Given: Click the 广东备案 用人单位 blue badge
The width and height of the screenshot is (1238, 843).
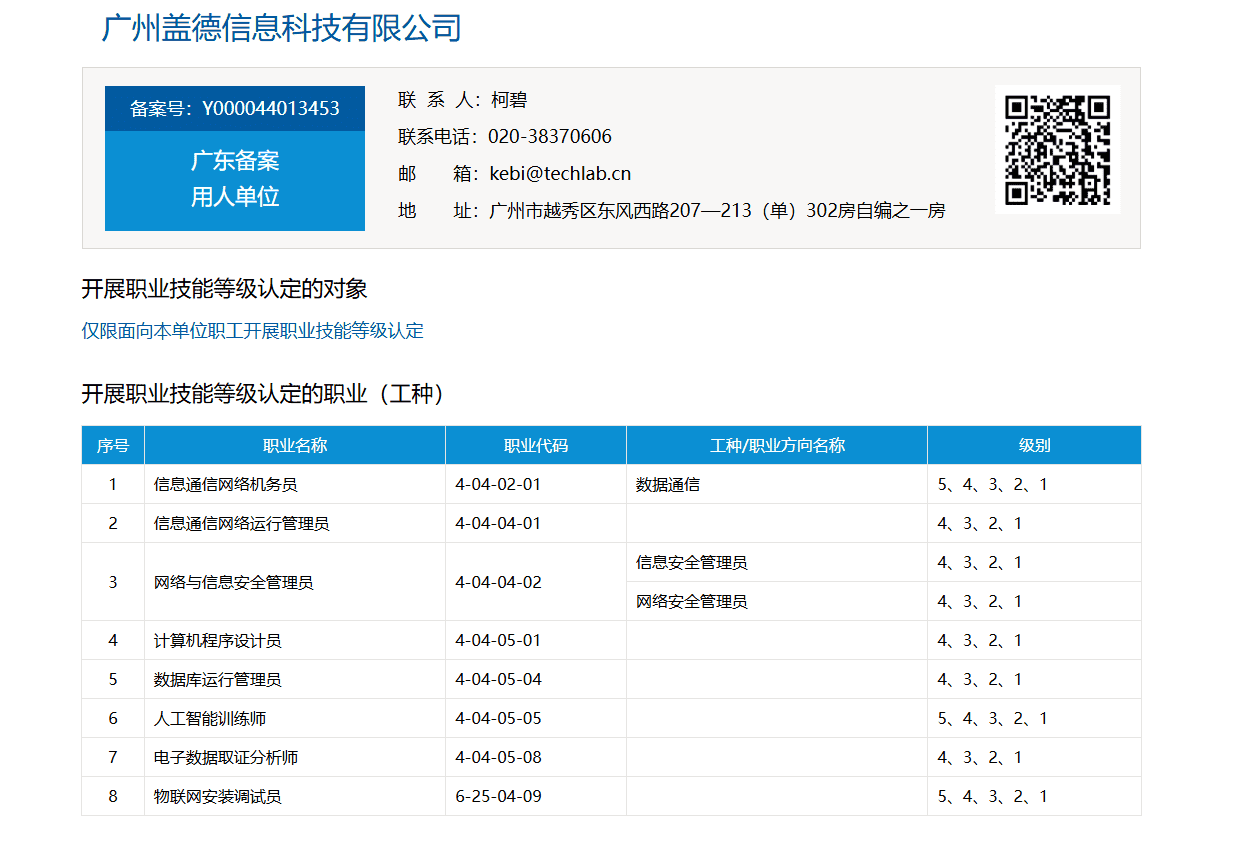Looking at the screenshot, I should (x=235, y=180).
